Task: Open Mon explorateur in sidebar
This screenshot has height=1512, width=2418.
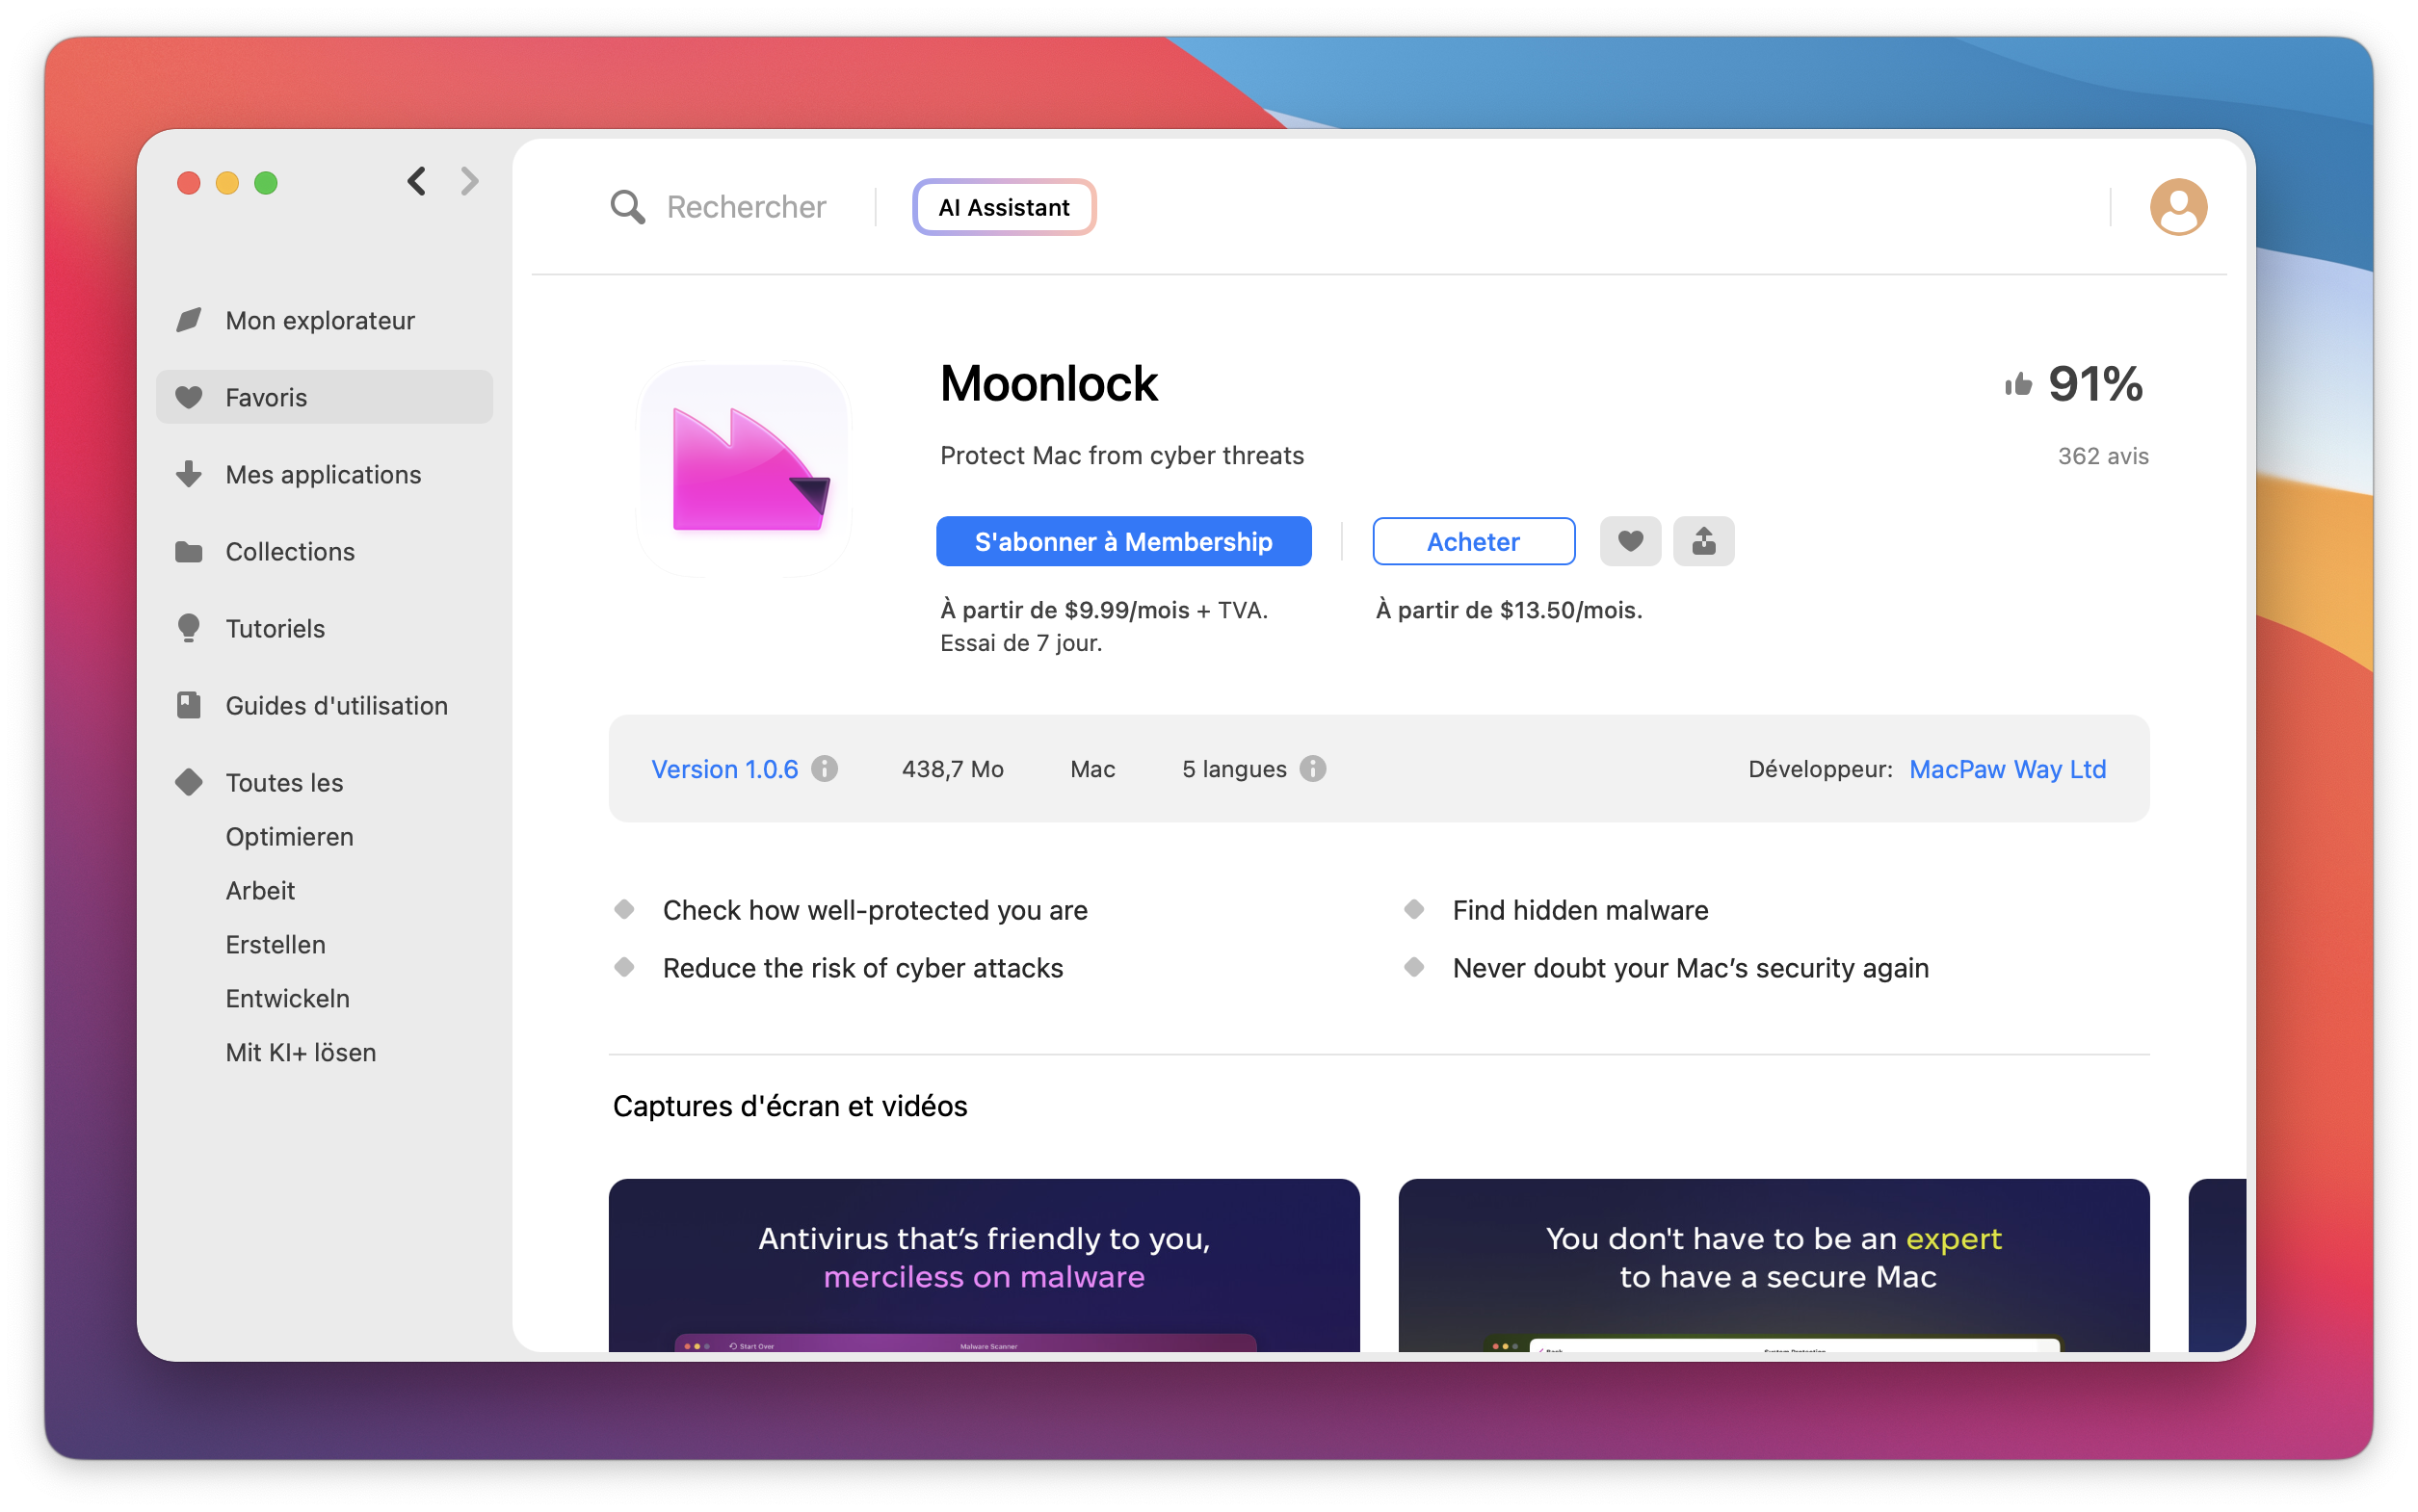Action: click(324, 320)
